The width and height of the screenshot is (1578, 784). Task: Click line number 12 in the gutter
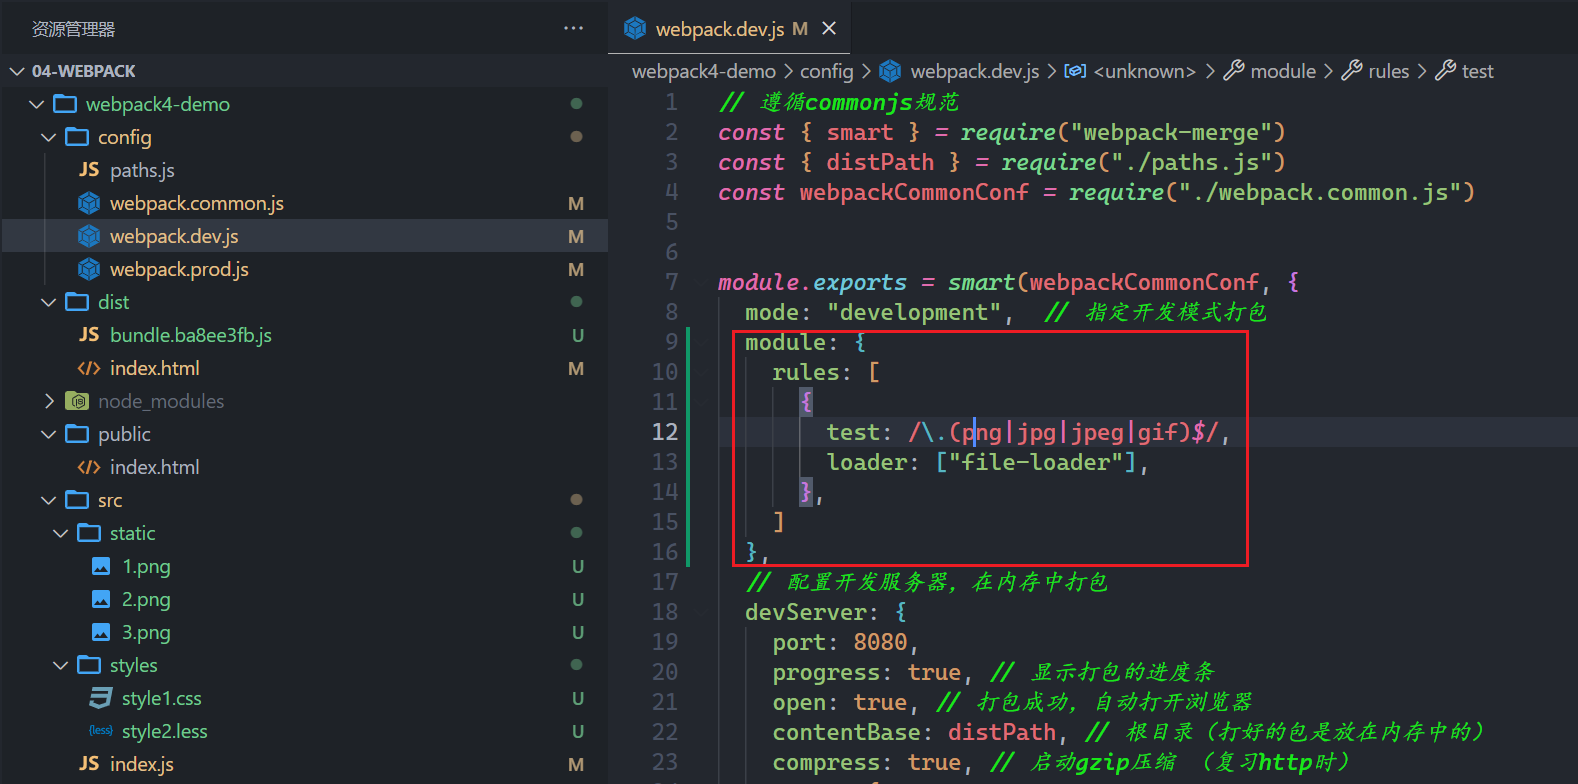(665, 432)
